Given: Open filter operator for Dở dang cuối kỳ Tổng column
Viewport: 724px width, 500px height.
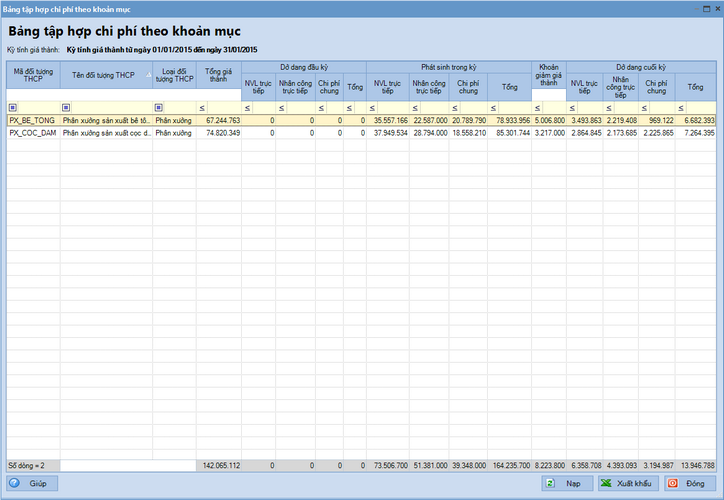Looking at the screenshot, I should click(x=681, y=108).
